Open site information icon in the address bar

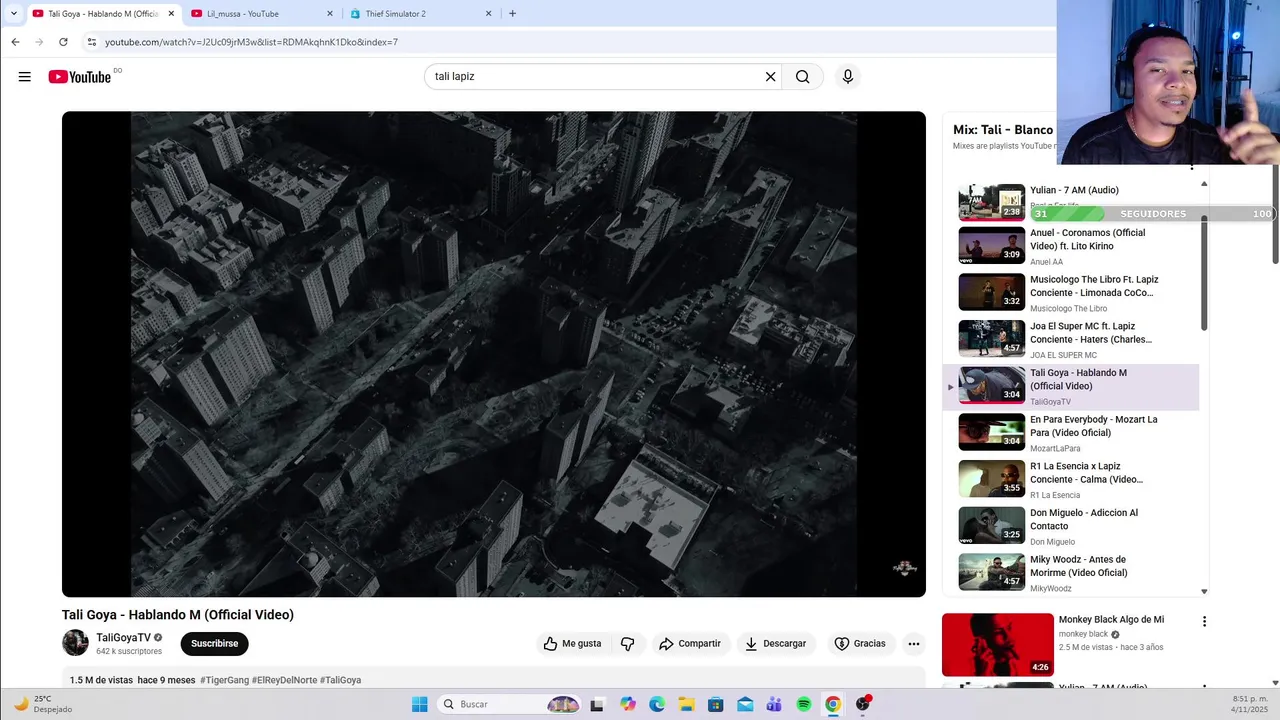92,42
